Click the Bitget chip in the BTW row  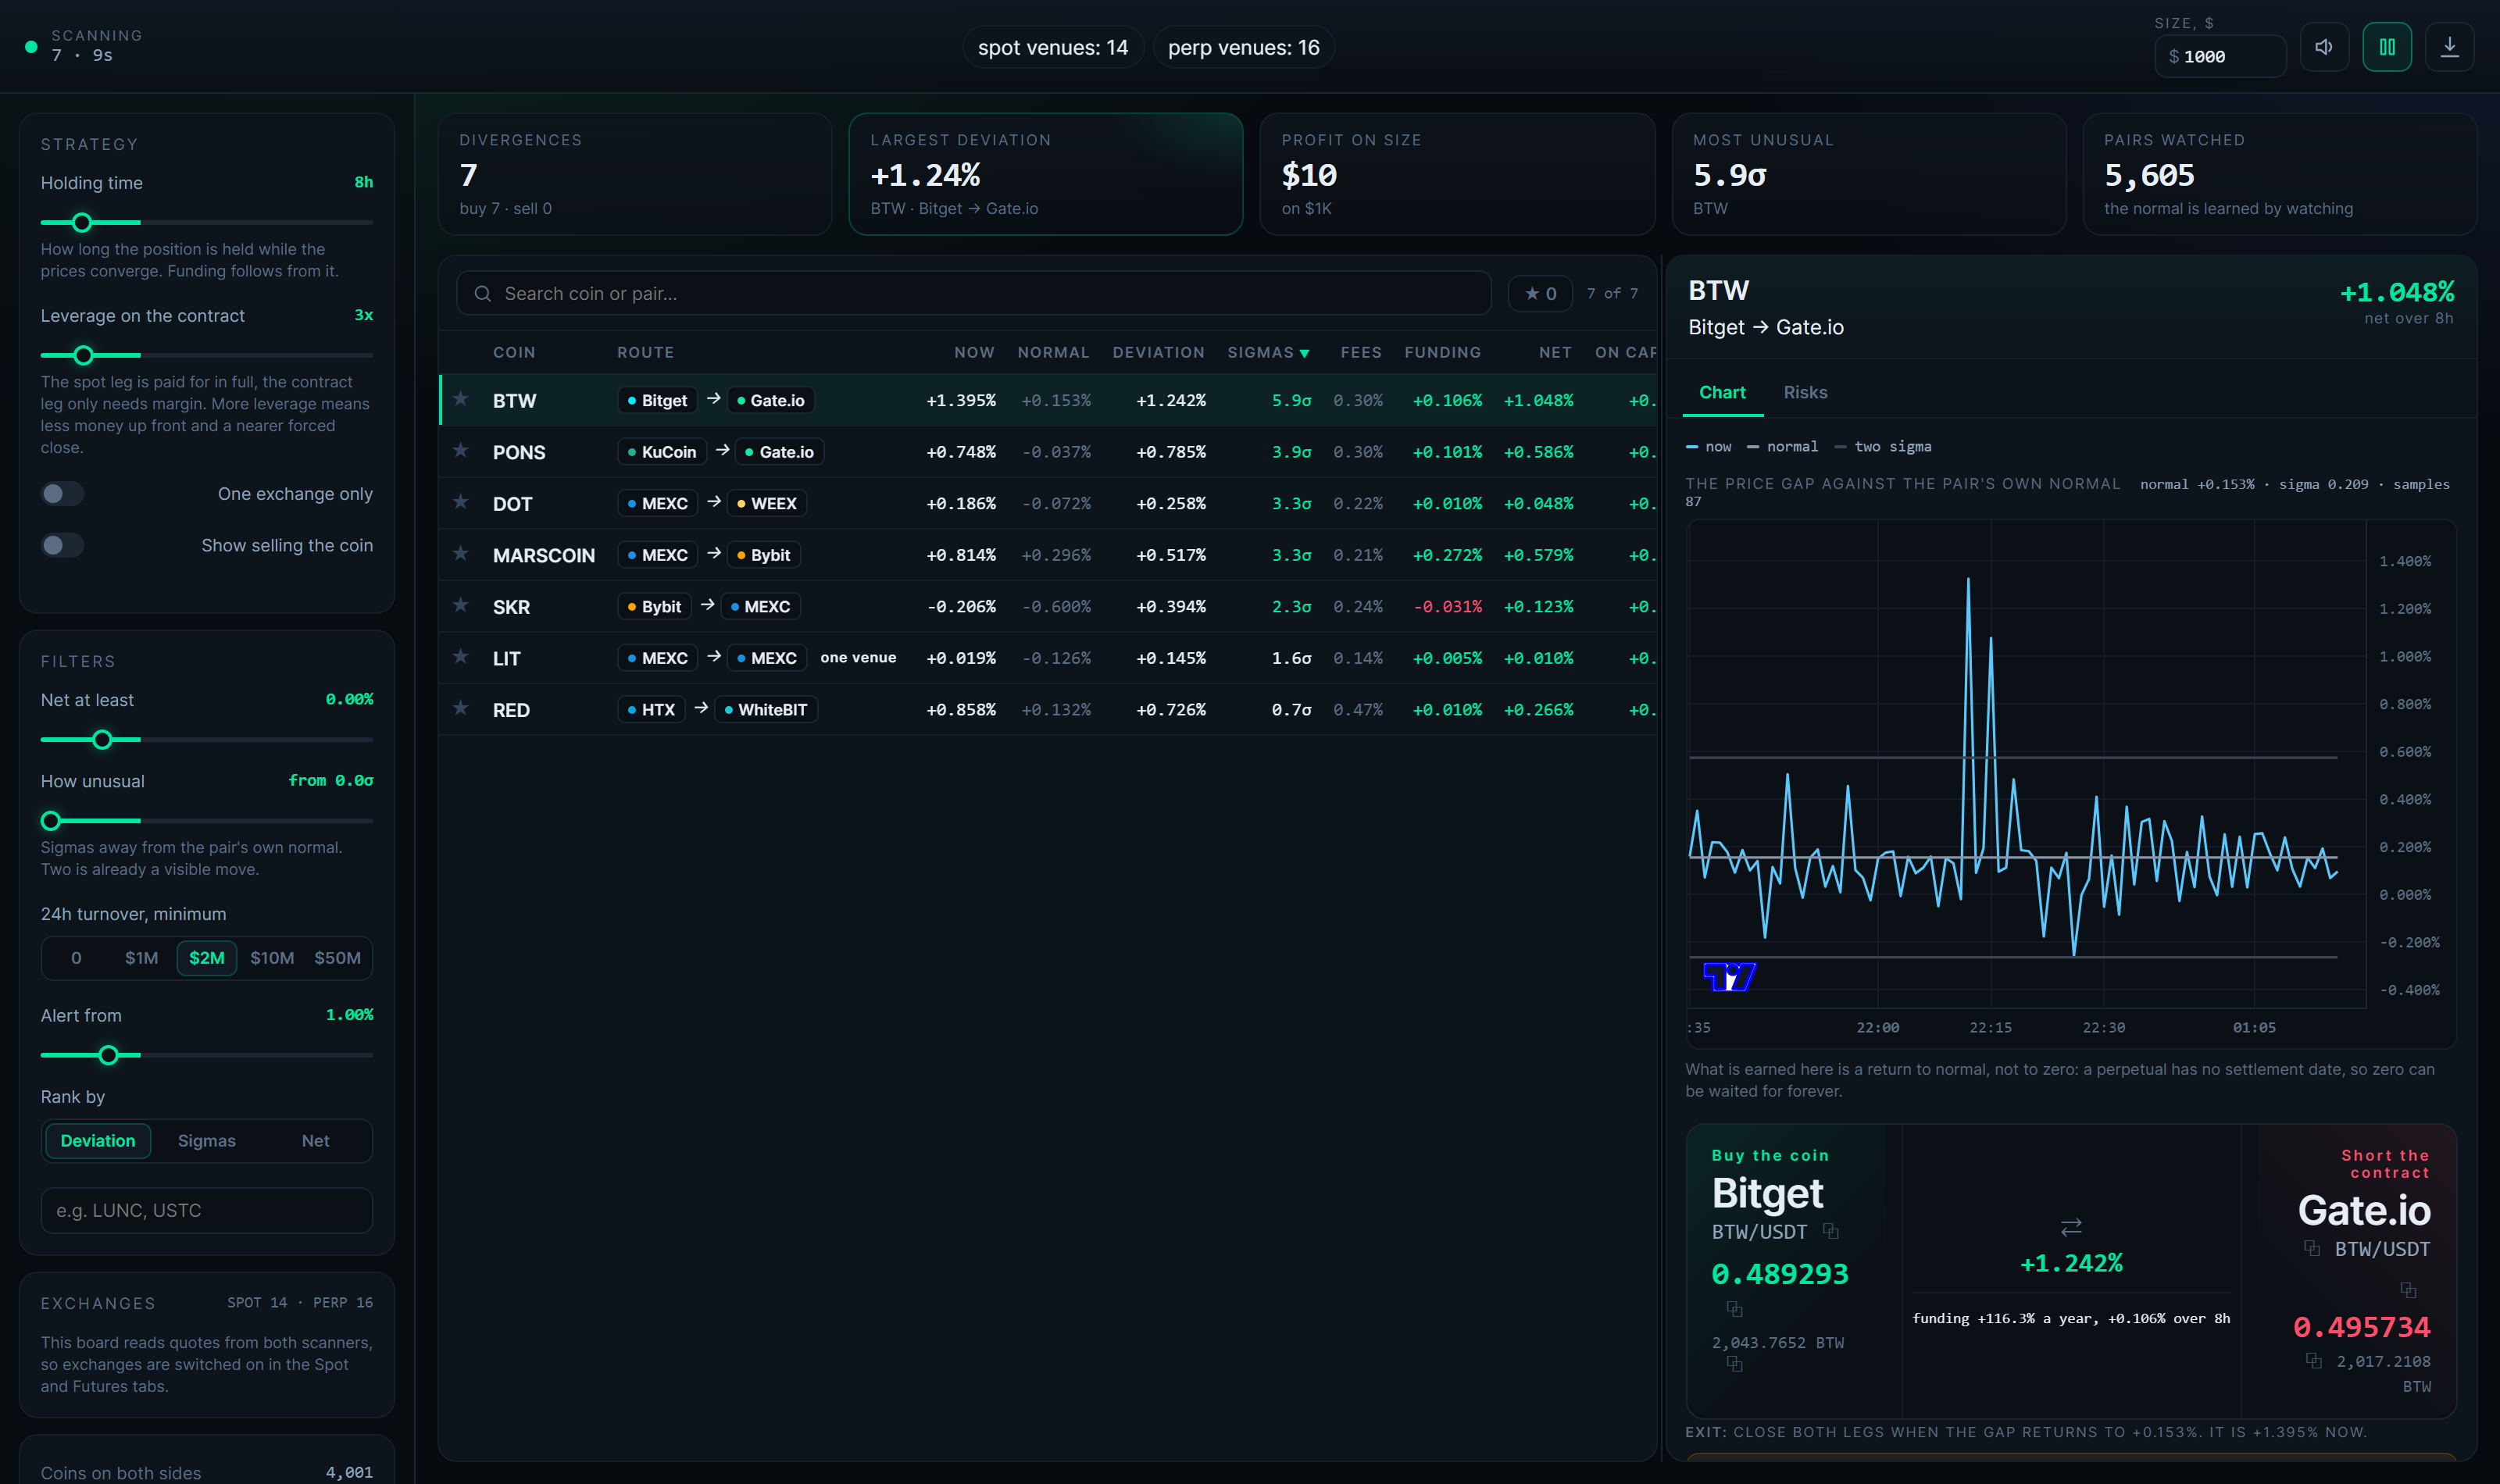pos(657,400)
